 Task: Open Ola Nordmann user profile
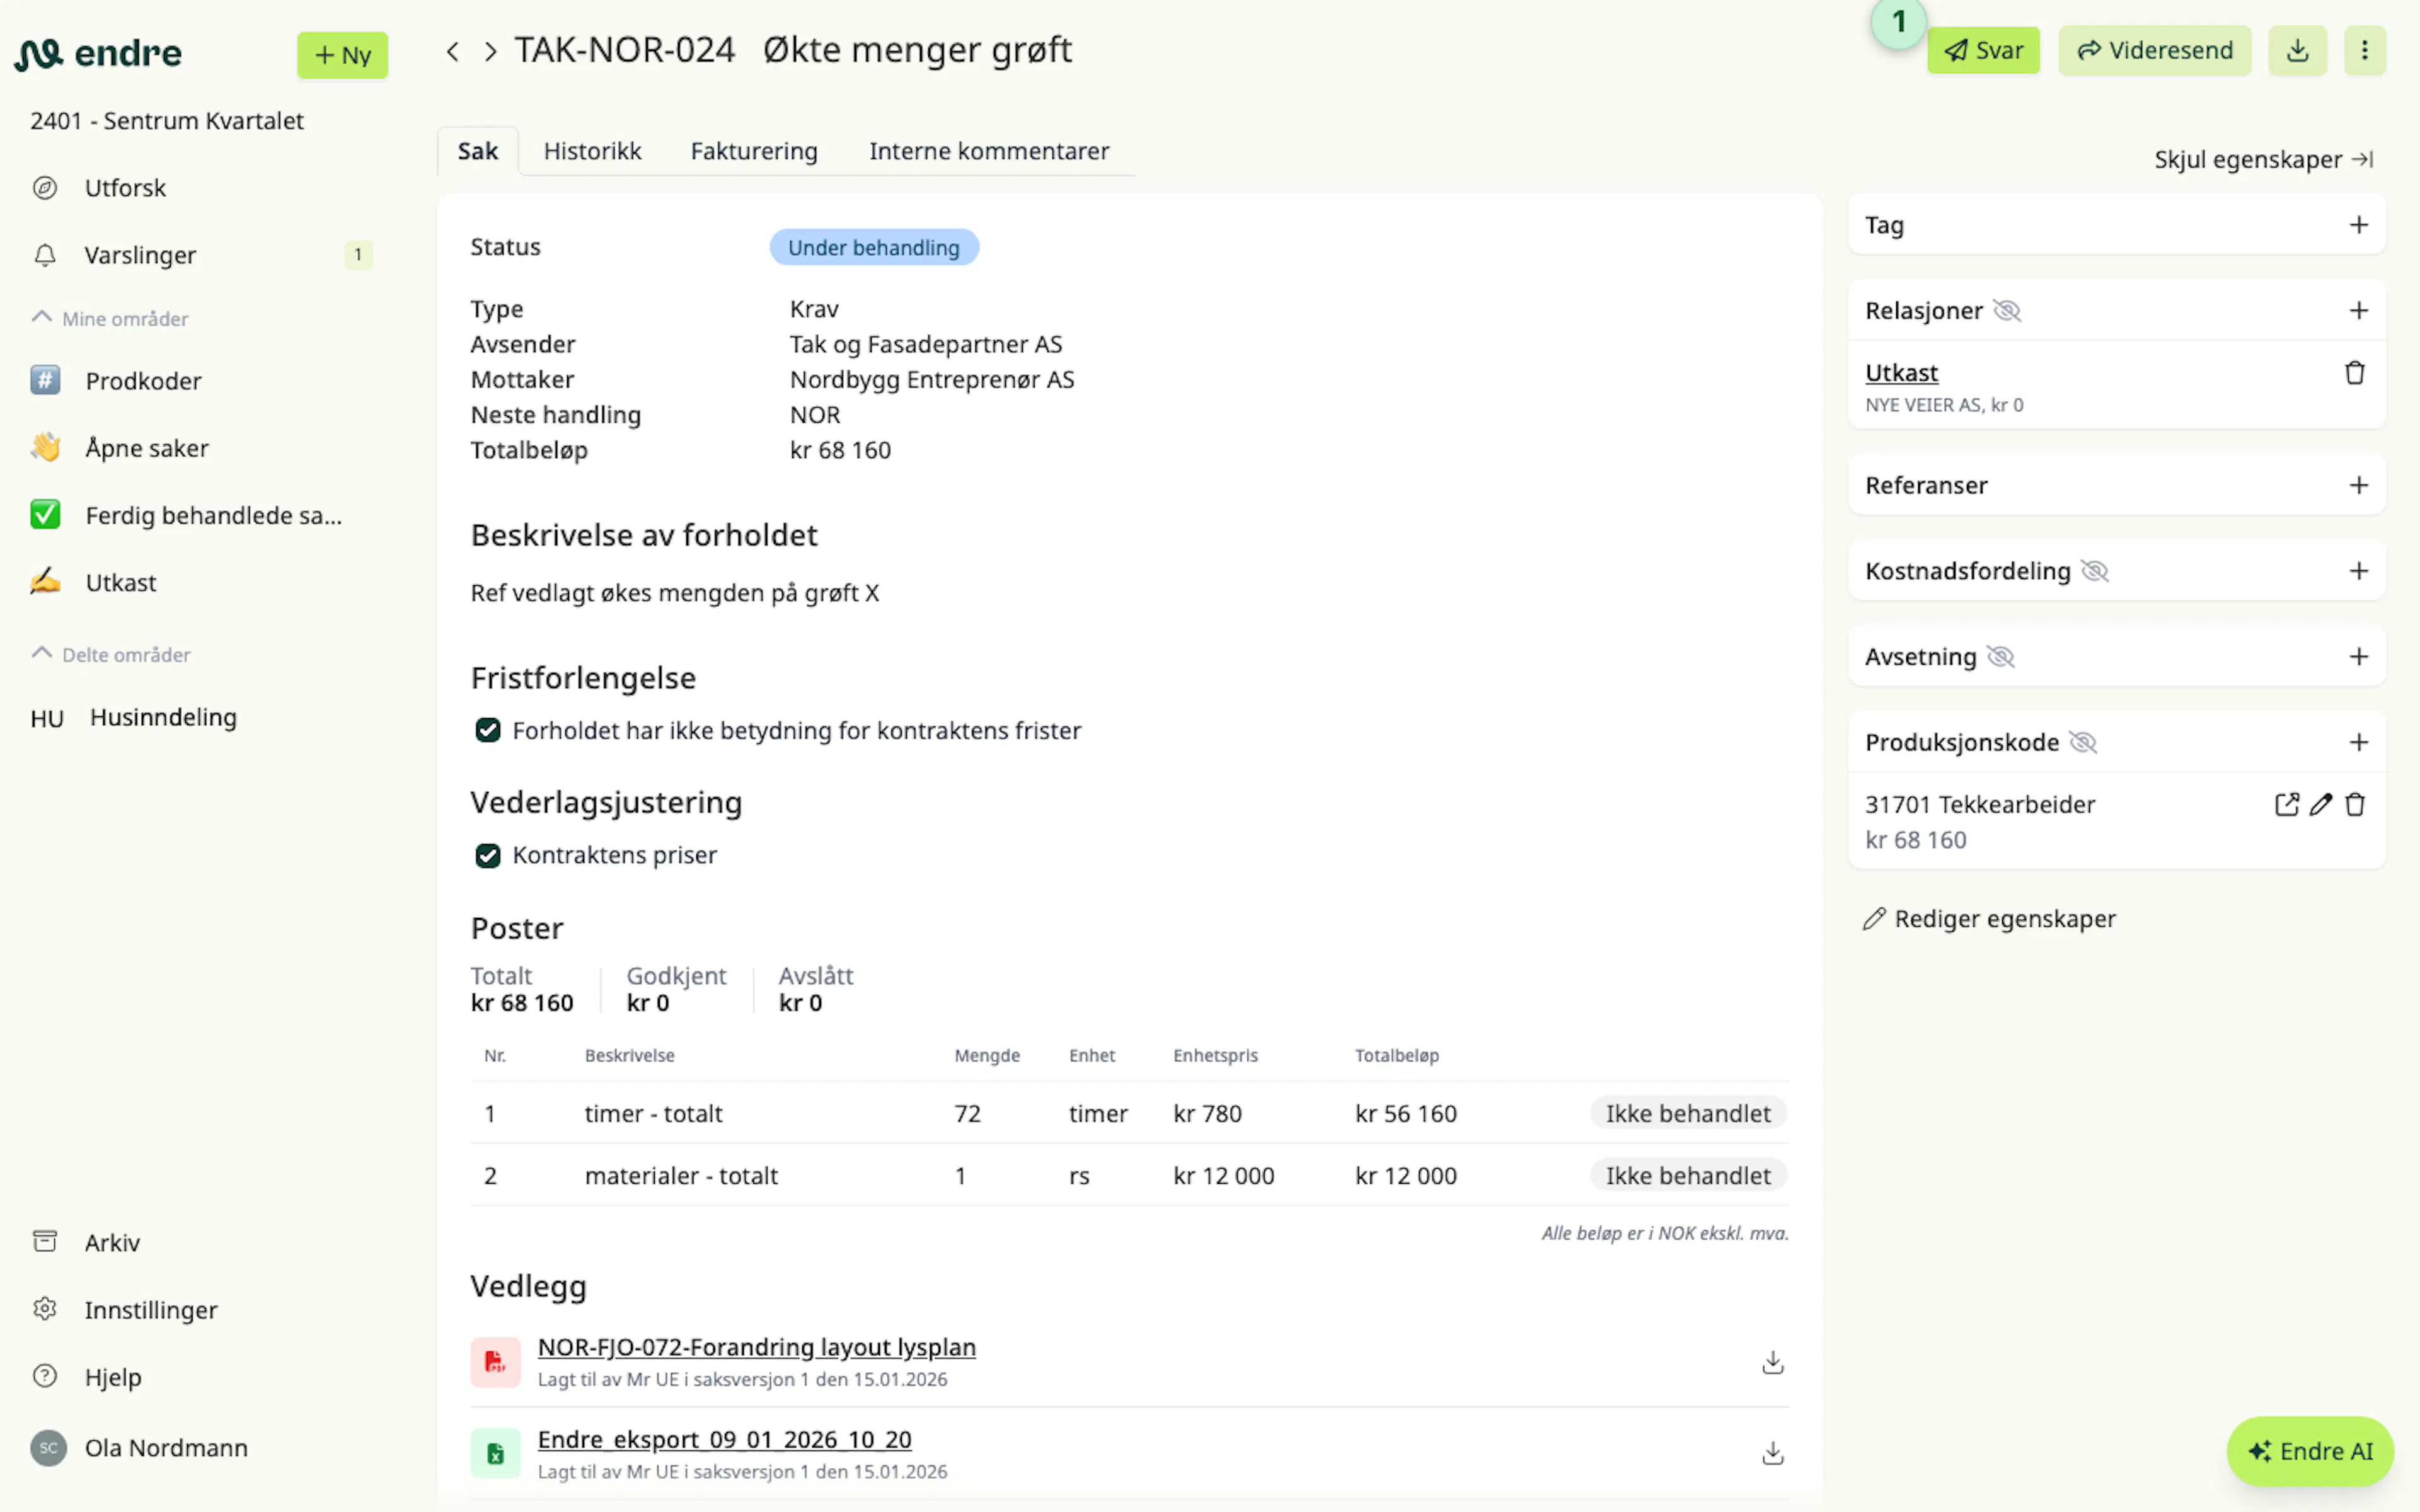click(x=166, y=1448)
